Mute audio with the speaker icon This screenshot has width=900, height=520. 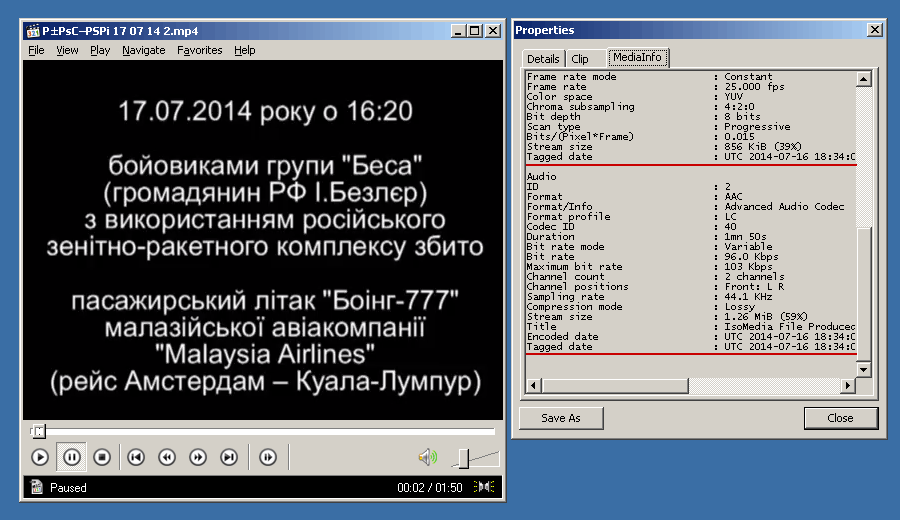click(428, 457)
